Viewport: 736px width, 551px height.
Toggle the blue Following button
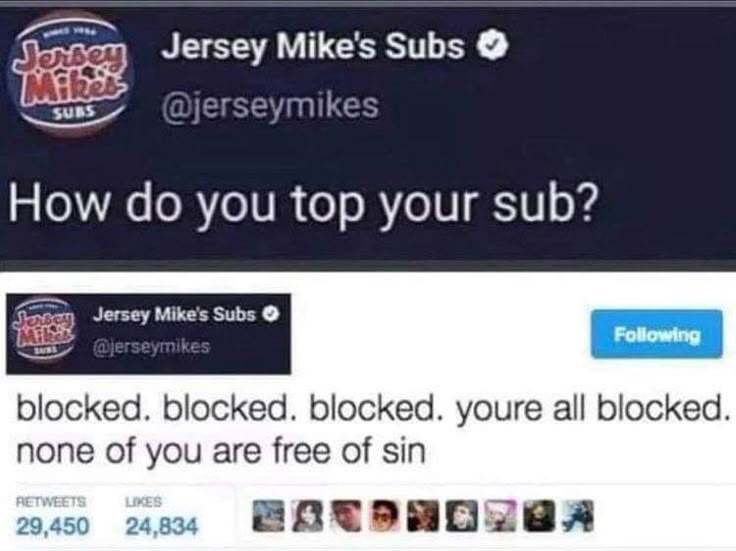click(657, 334)
